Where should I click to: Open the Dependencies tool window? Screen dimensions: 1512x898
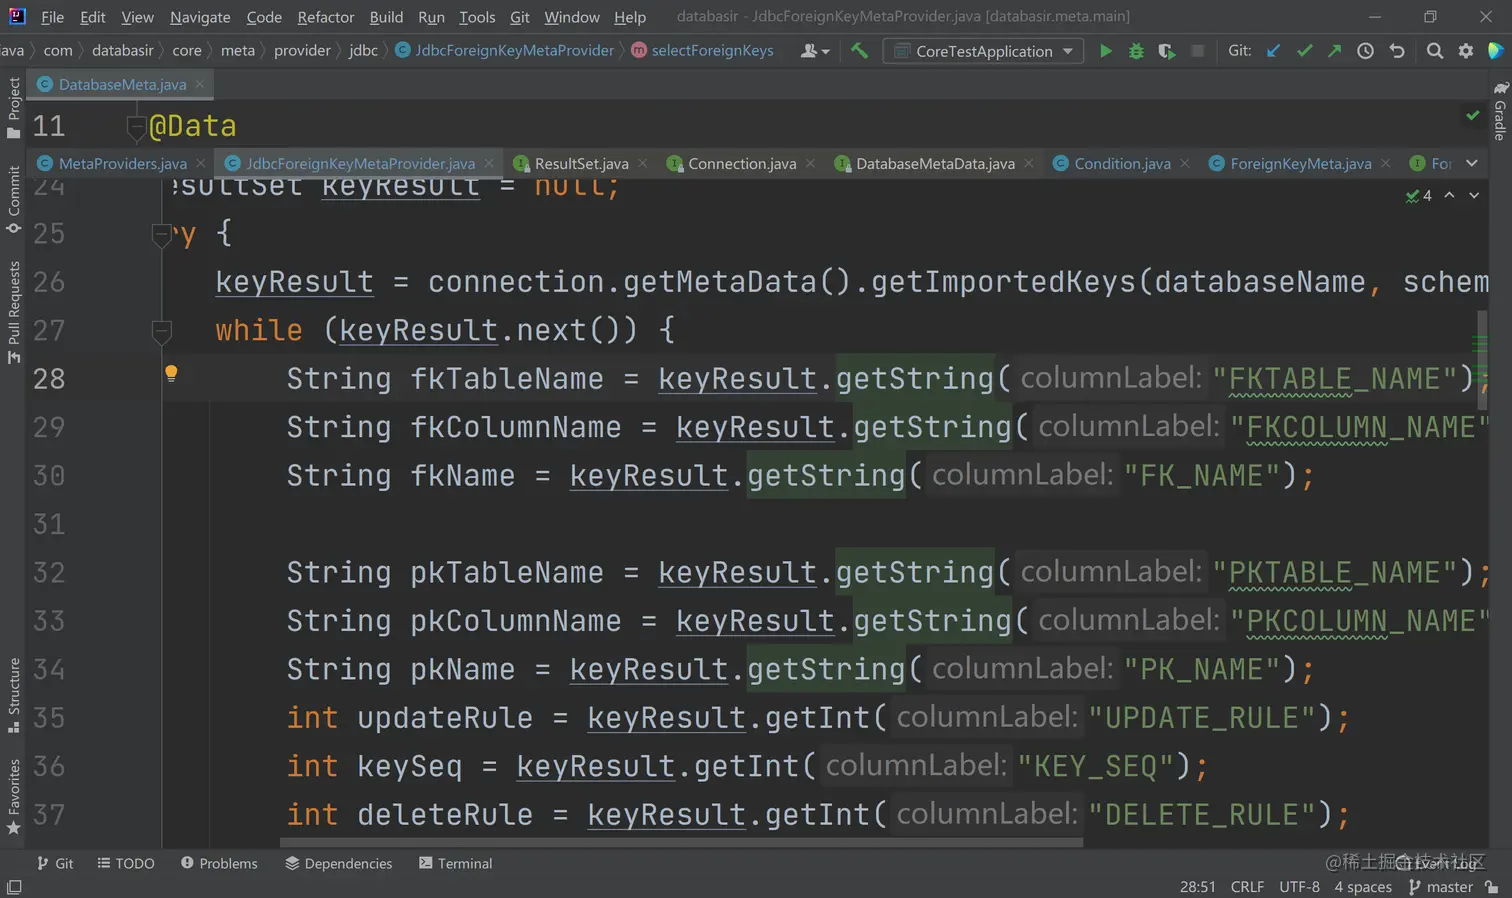pyautogui.click(x=338, y=863)
